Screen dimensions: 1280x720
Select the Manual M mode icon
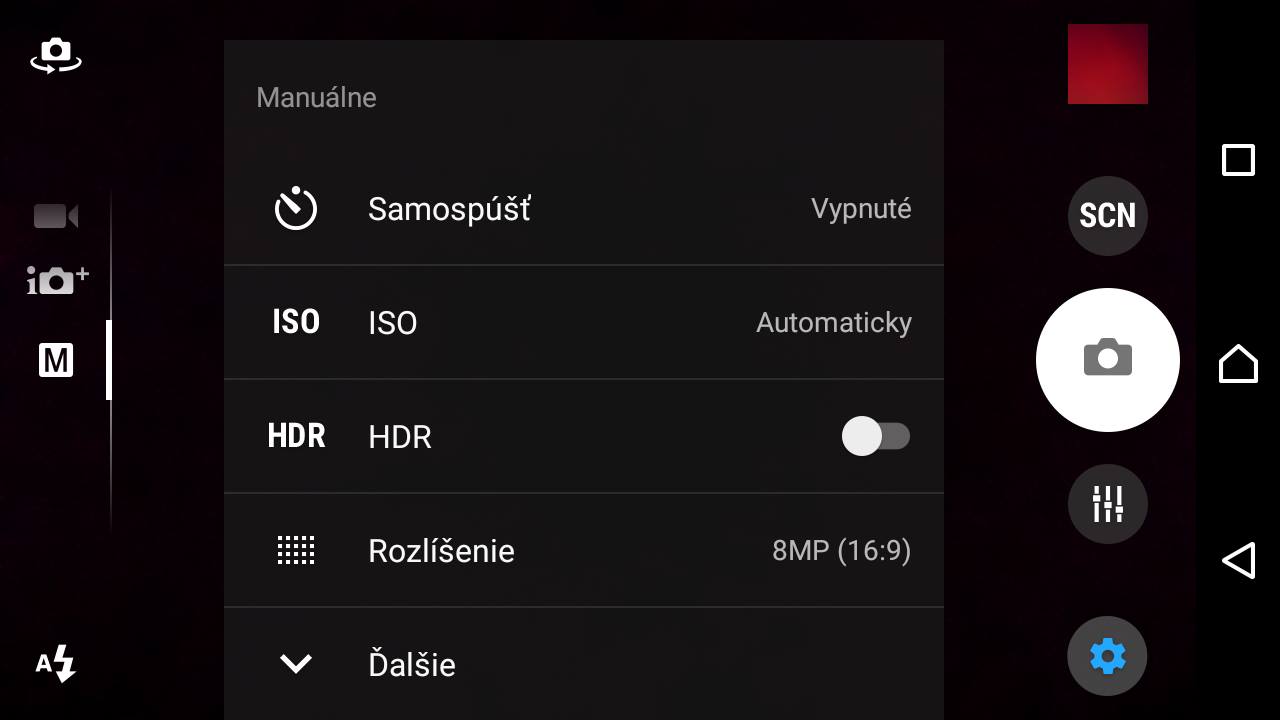pos(56,360)
